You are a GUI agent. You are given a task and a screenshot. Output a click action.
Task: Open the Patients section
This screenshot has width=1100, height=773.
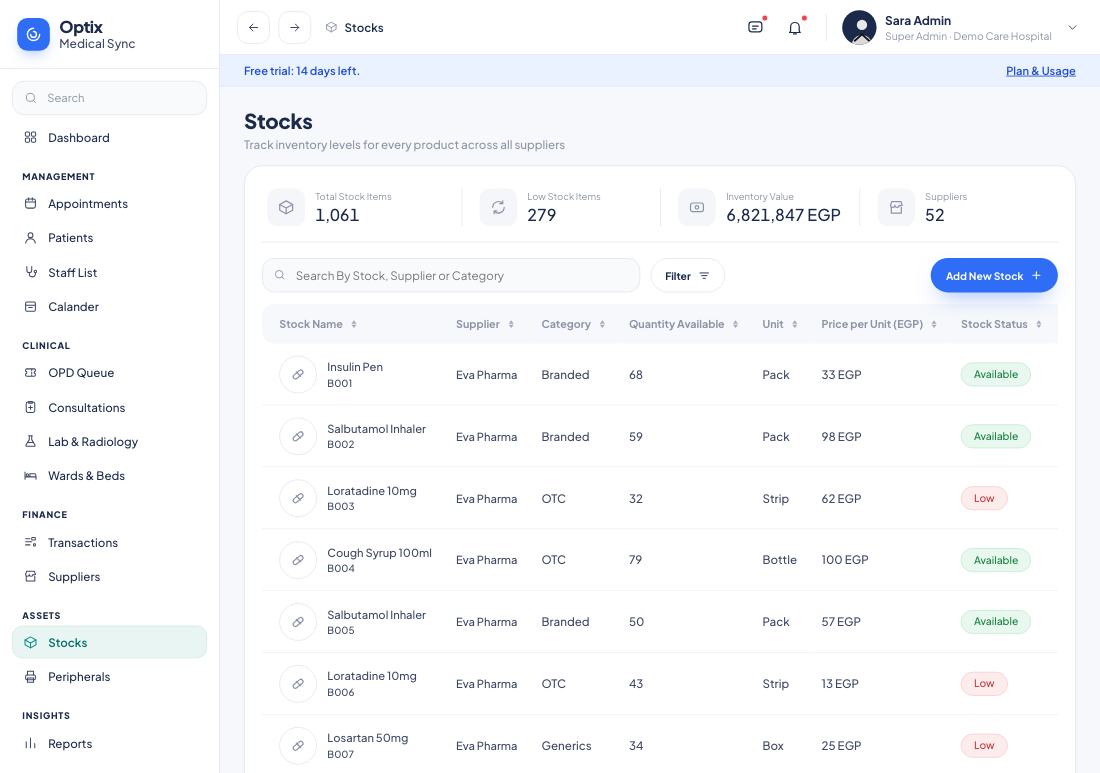click(x=109, y=238)
